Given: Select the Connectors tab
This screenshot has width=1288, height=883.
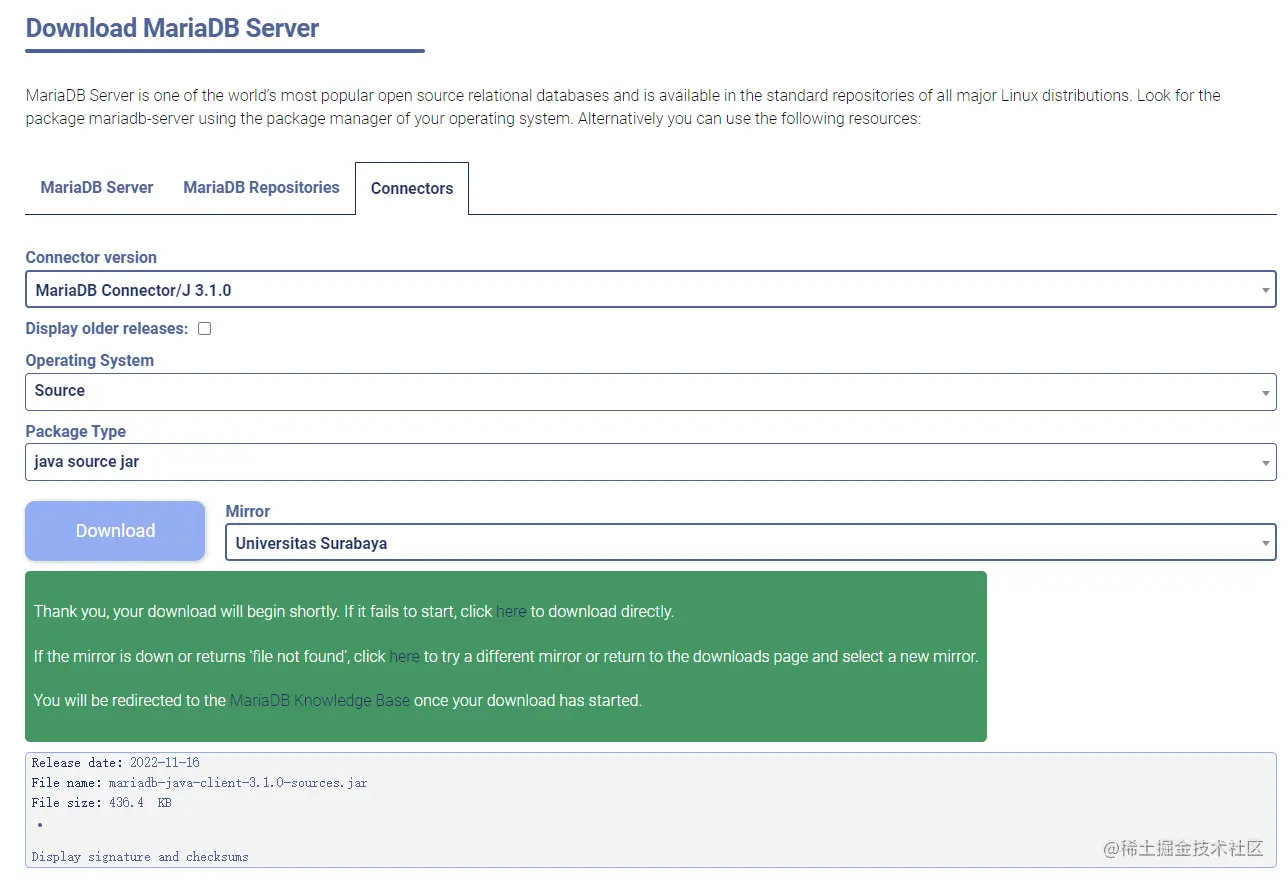Looking at the screenshot, I should [412, 188].
